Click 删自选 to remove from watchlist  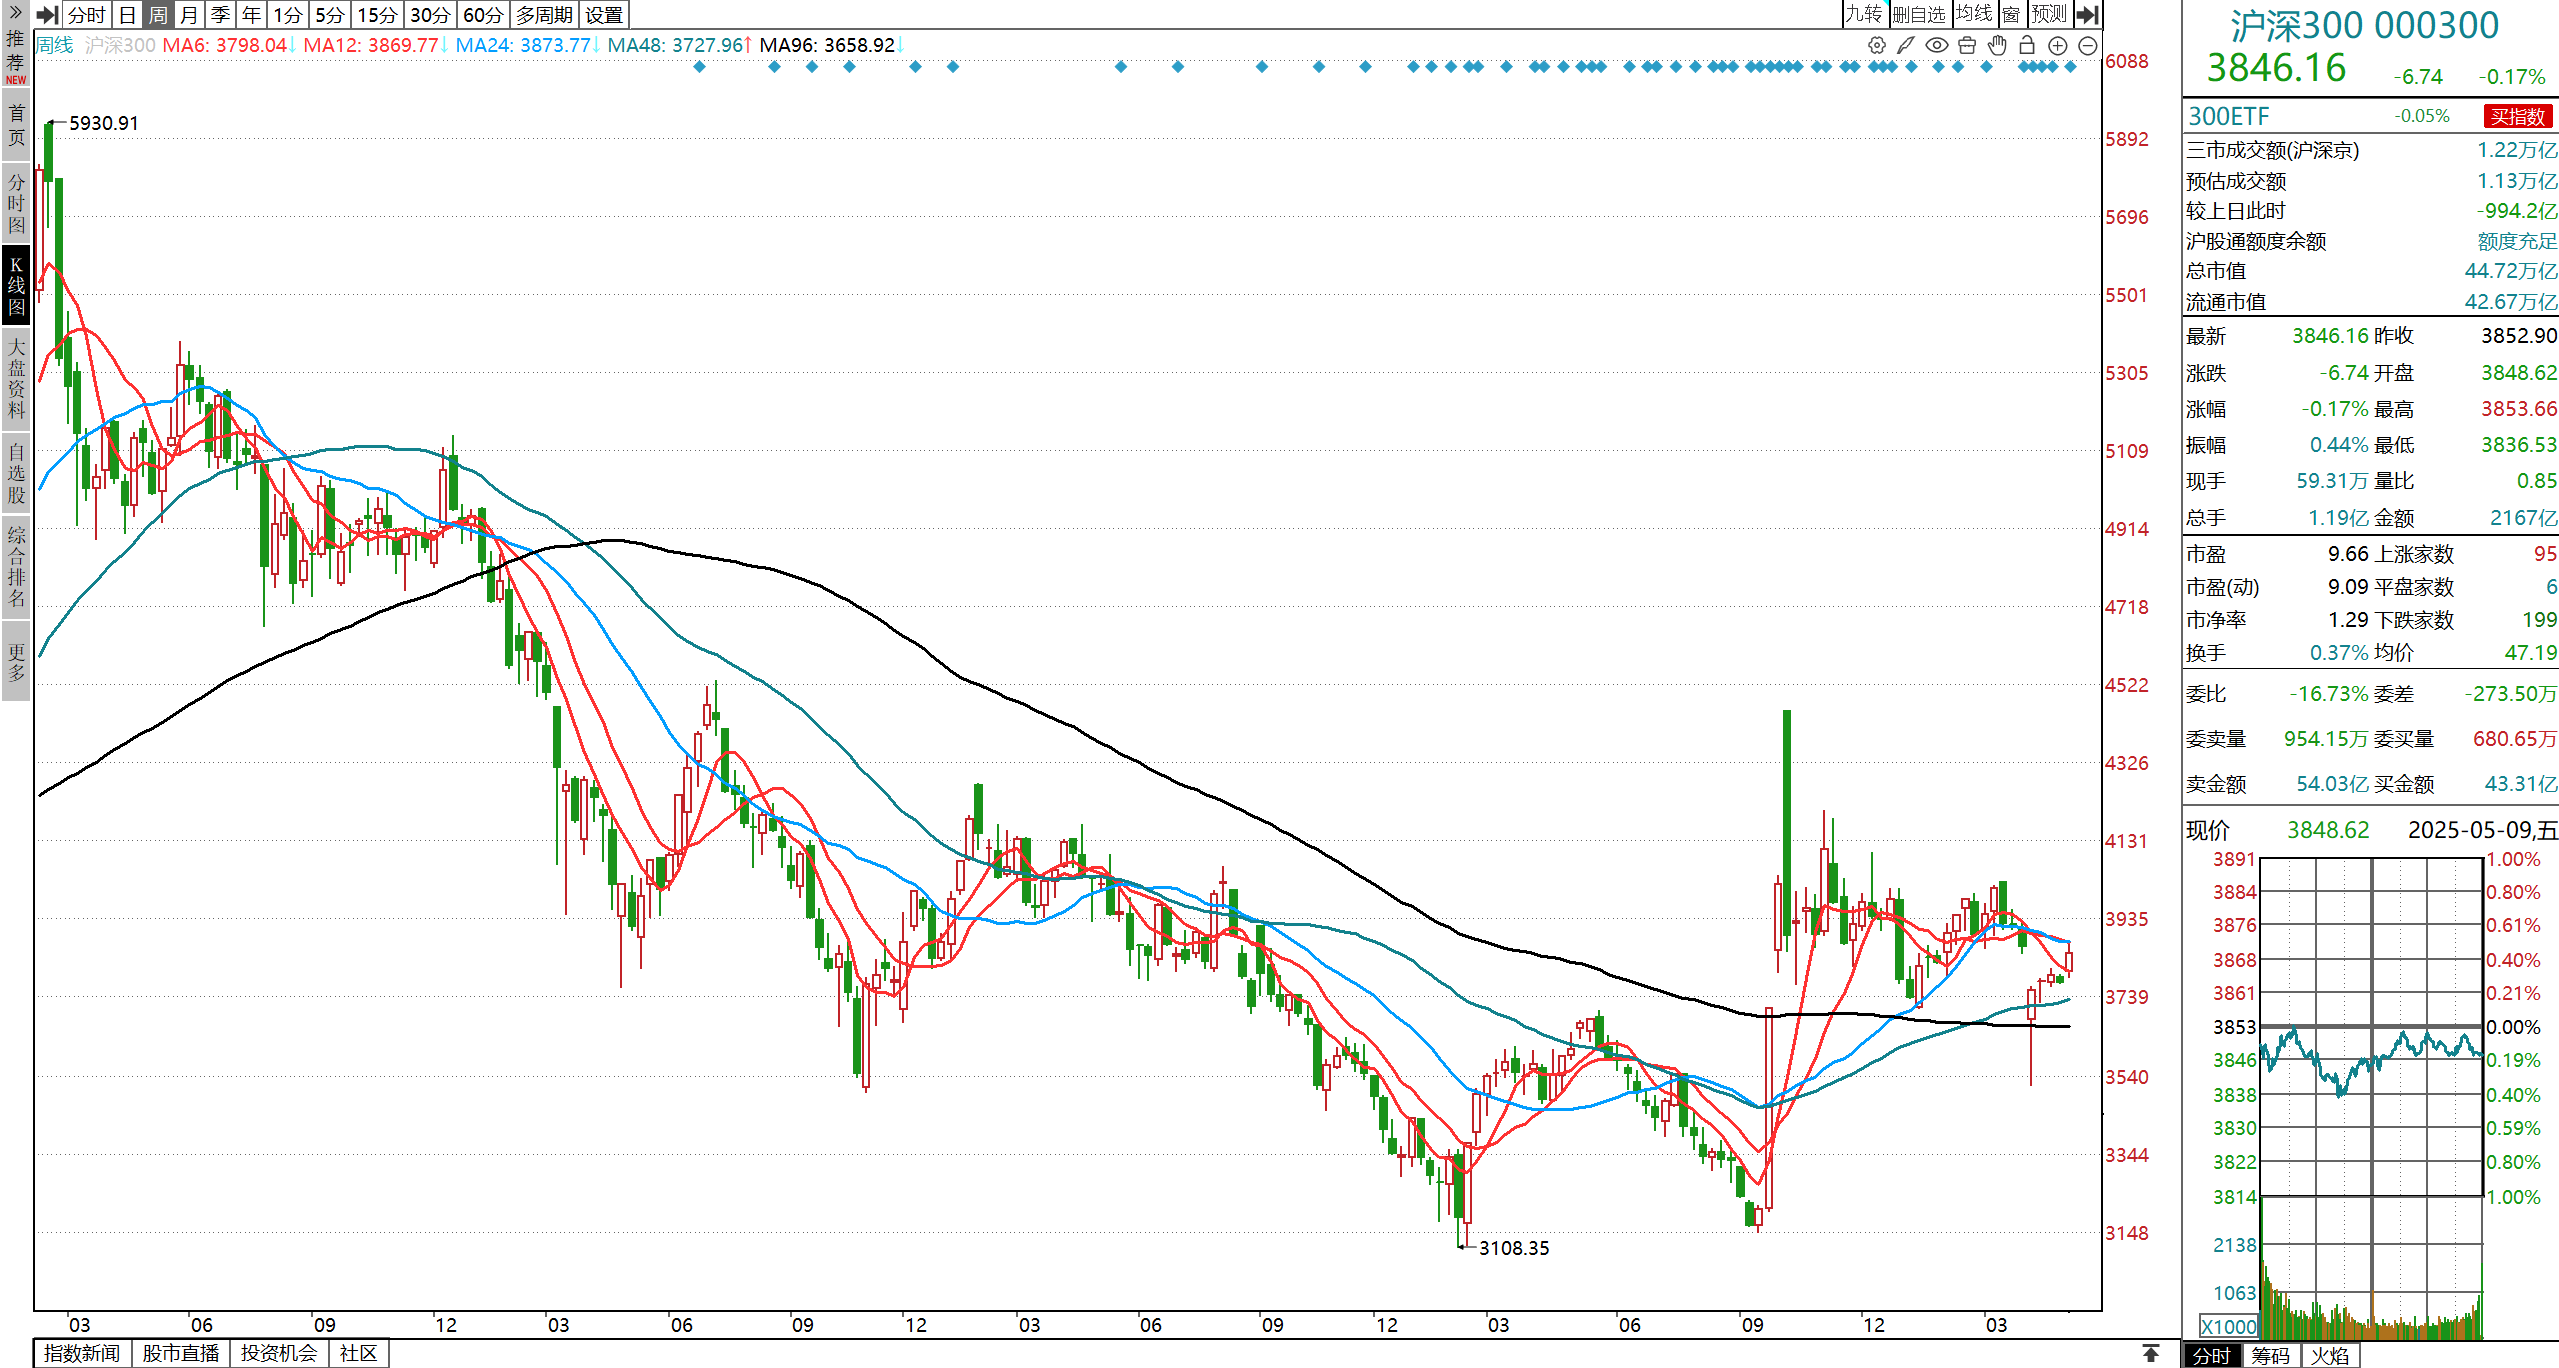coord(1920,14)
